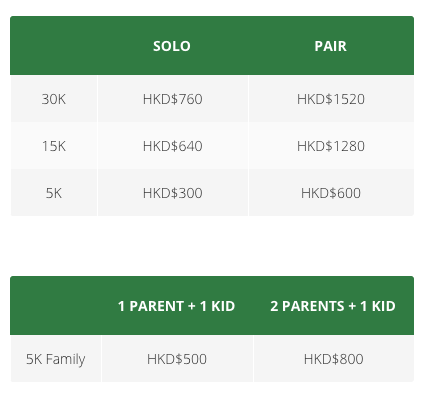Click the HKD$1520 pair price cell
This screenshot has height=399, width=425.
(331, 99)
